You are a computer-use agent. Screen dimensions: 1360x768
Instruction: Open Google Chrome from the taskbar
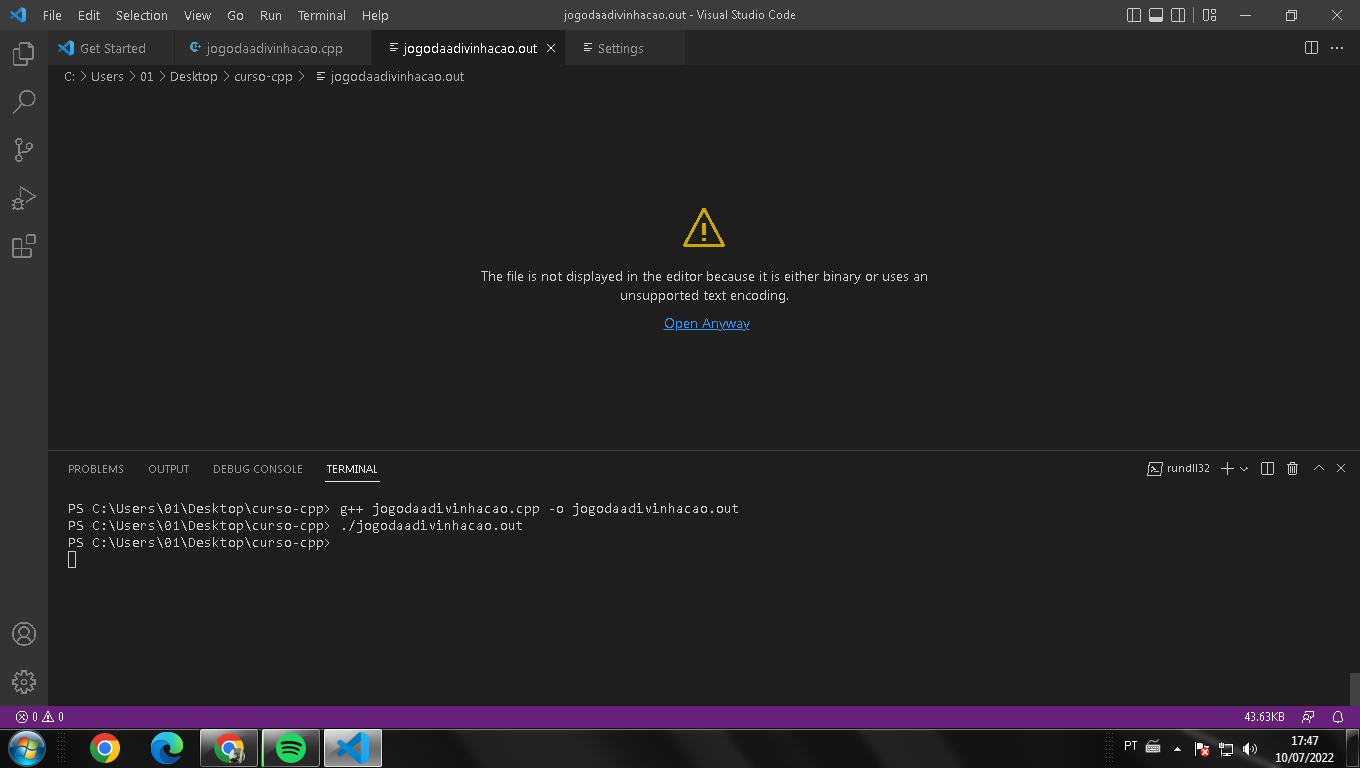105,748
